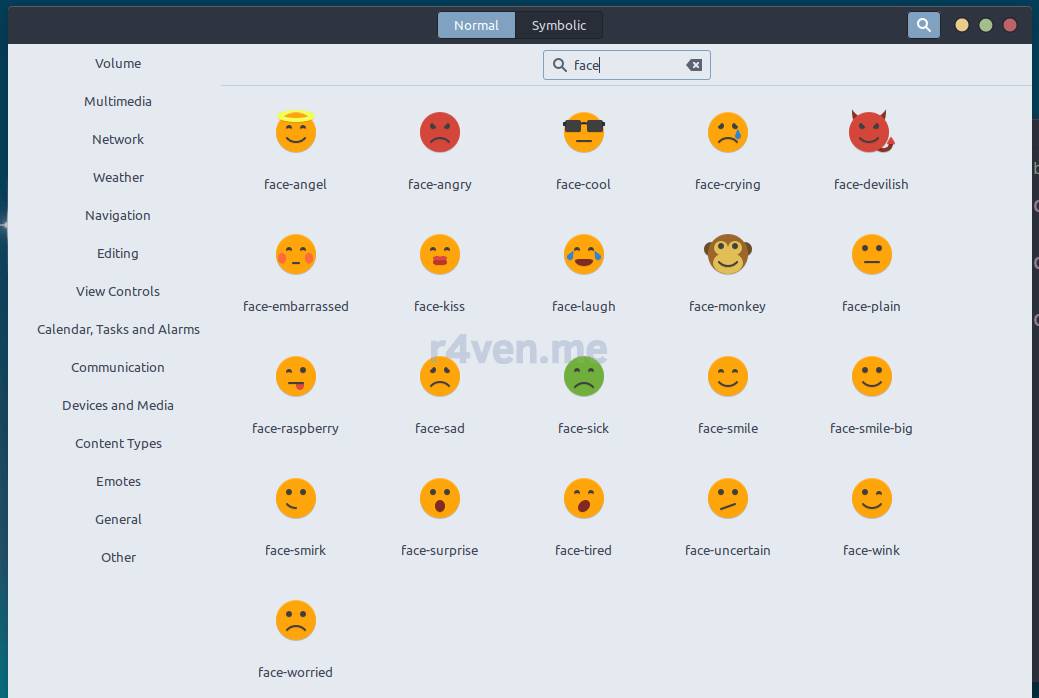Open the face-kiss icon
The image size is (1039, 698).
439,254
